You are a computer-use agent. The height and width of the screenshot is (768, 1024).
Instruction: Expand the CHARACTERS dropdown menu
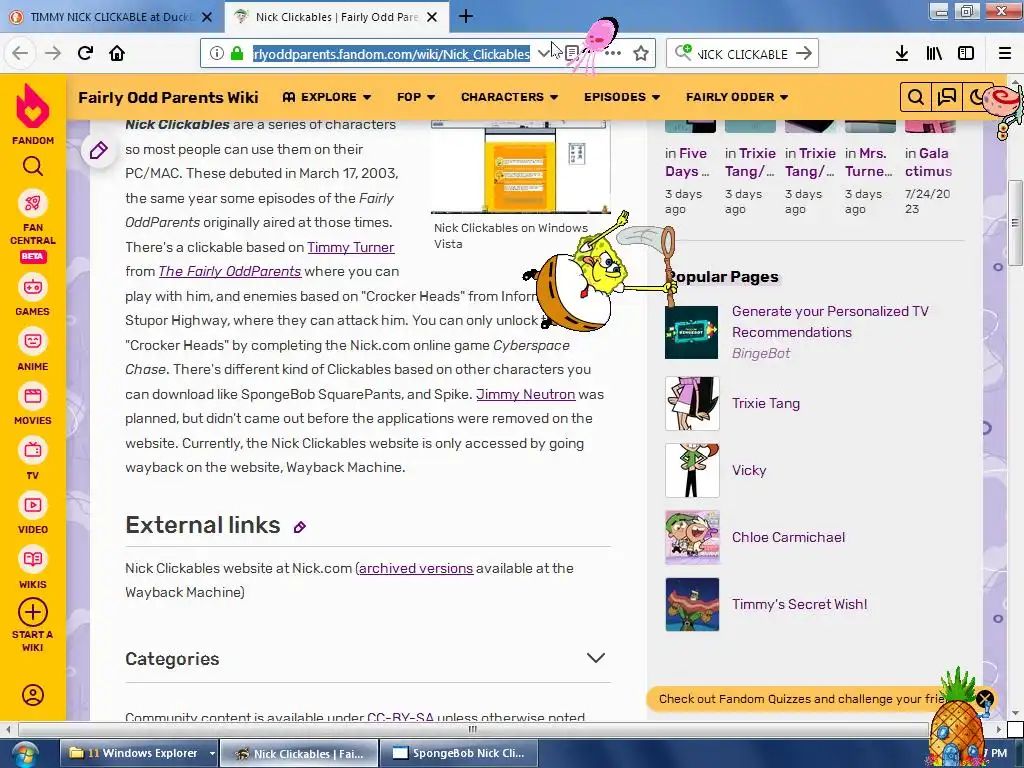[509, 97]
